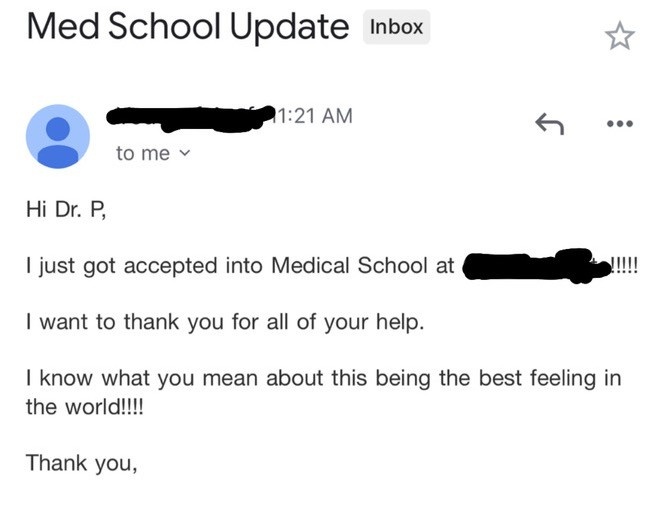665x520 pixels.
Task: Click the Inbox label chip
Action: pyautogui.click(x=397, y=27)
